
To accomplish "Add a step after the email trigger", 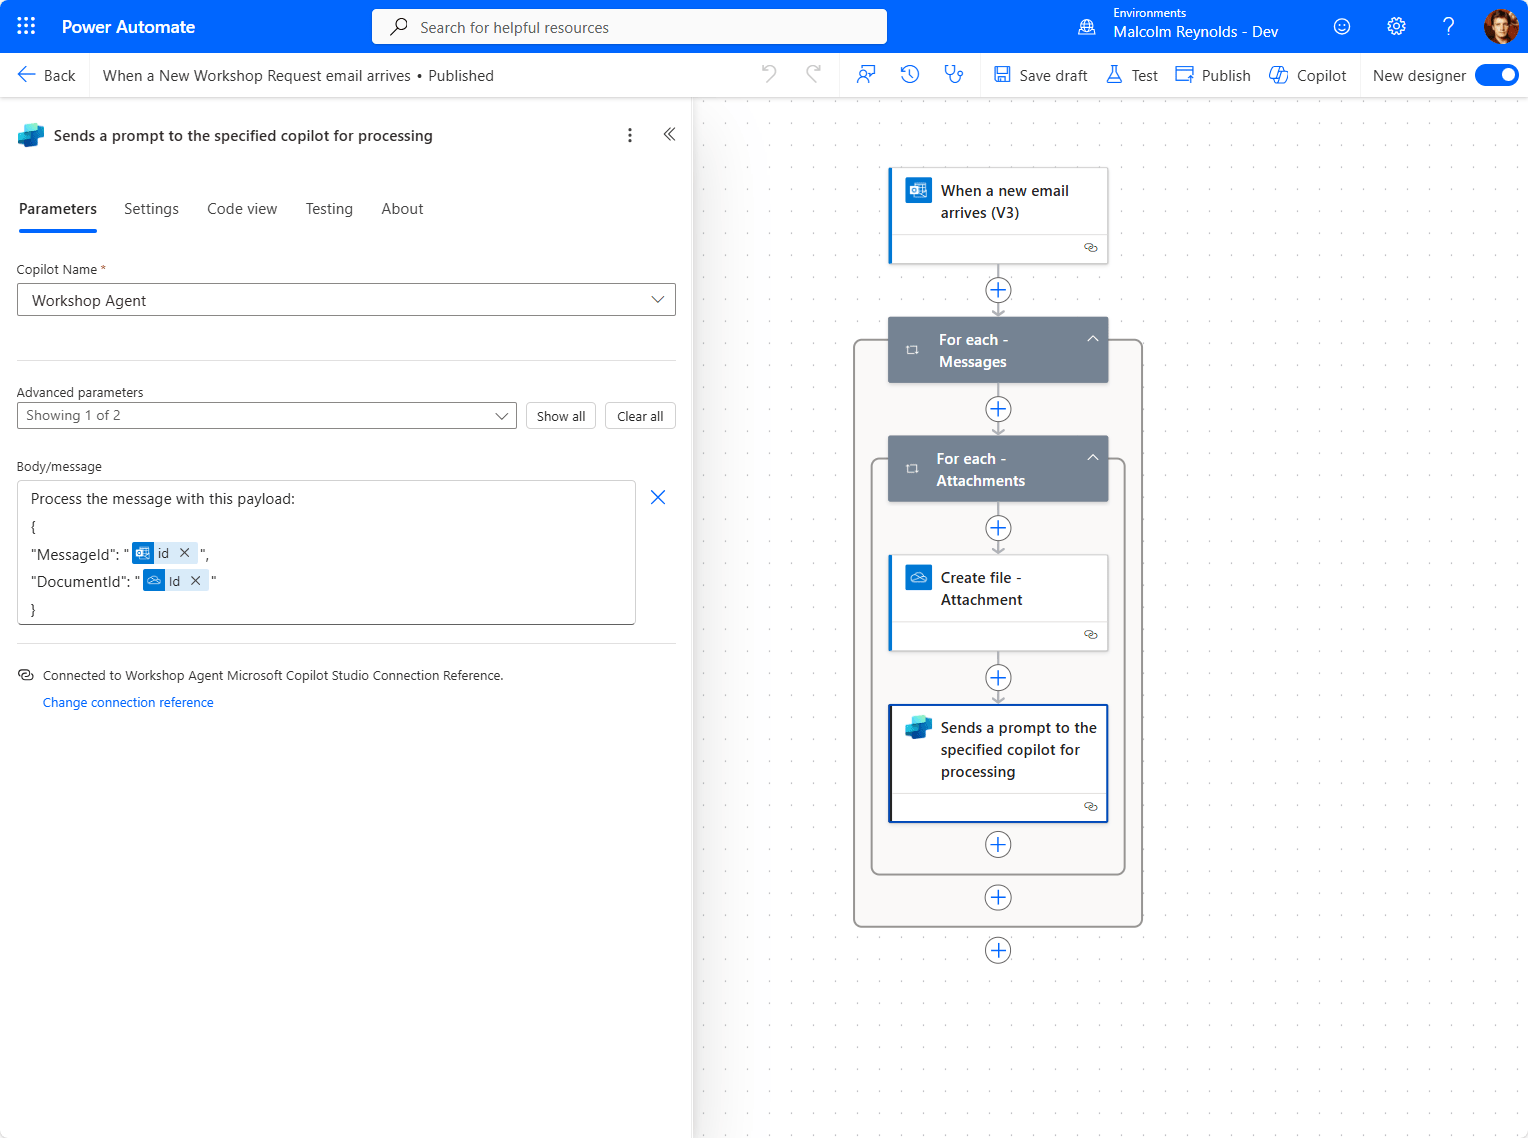I will tap(998, 290).
